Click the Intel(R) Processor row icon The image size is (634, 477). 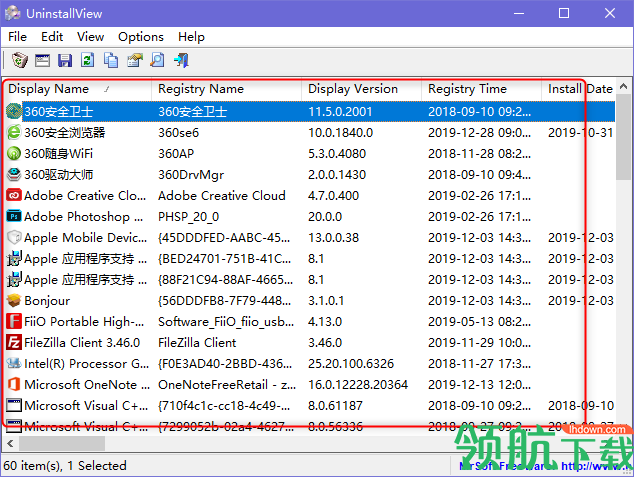[x=14, y=363]
